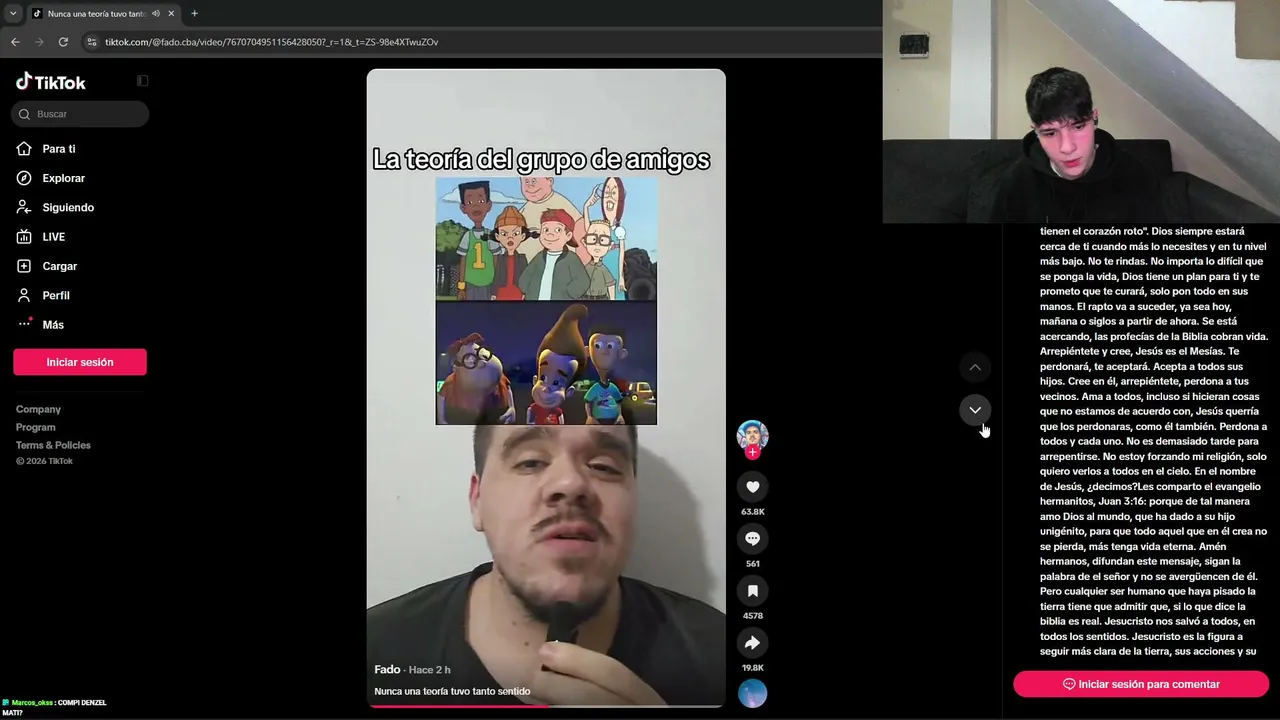This screenshot has width=1280, height=720.
Task: Go back to the previous page
Action: tap(15, 42)
